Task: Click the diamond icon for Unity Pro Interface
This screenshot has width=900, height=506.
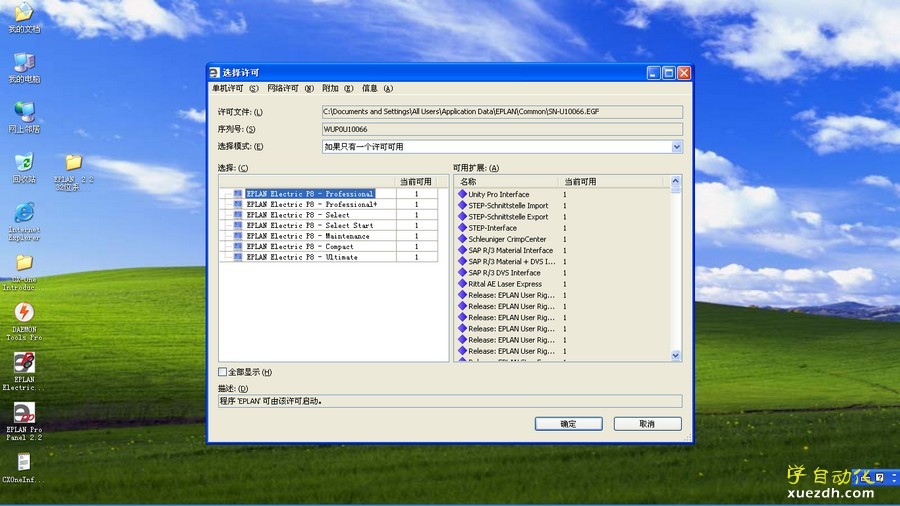Action: click(462, 194)
